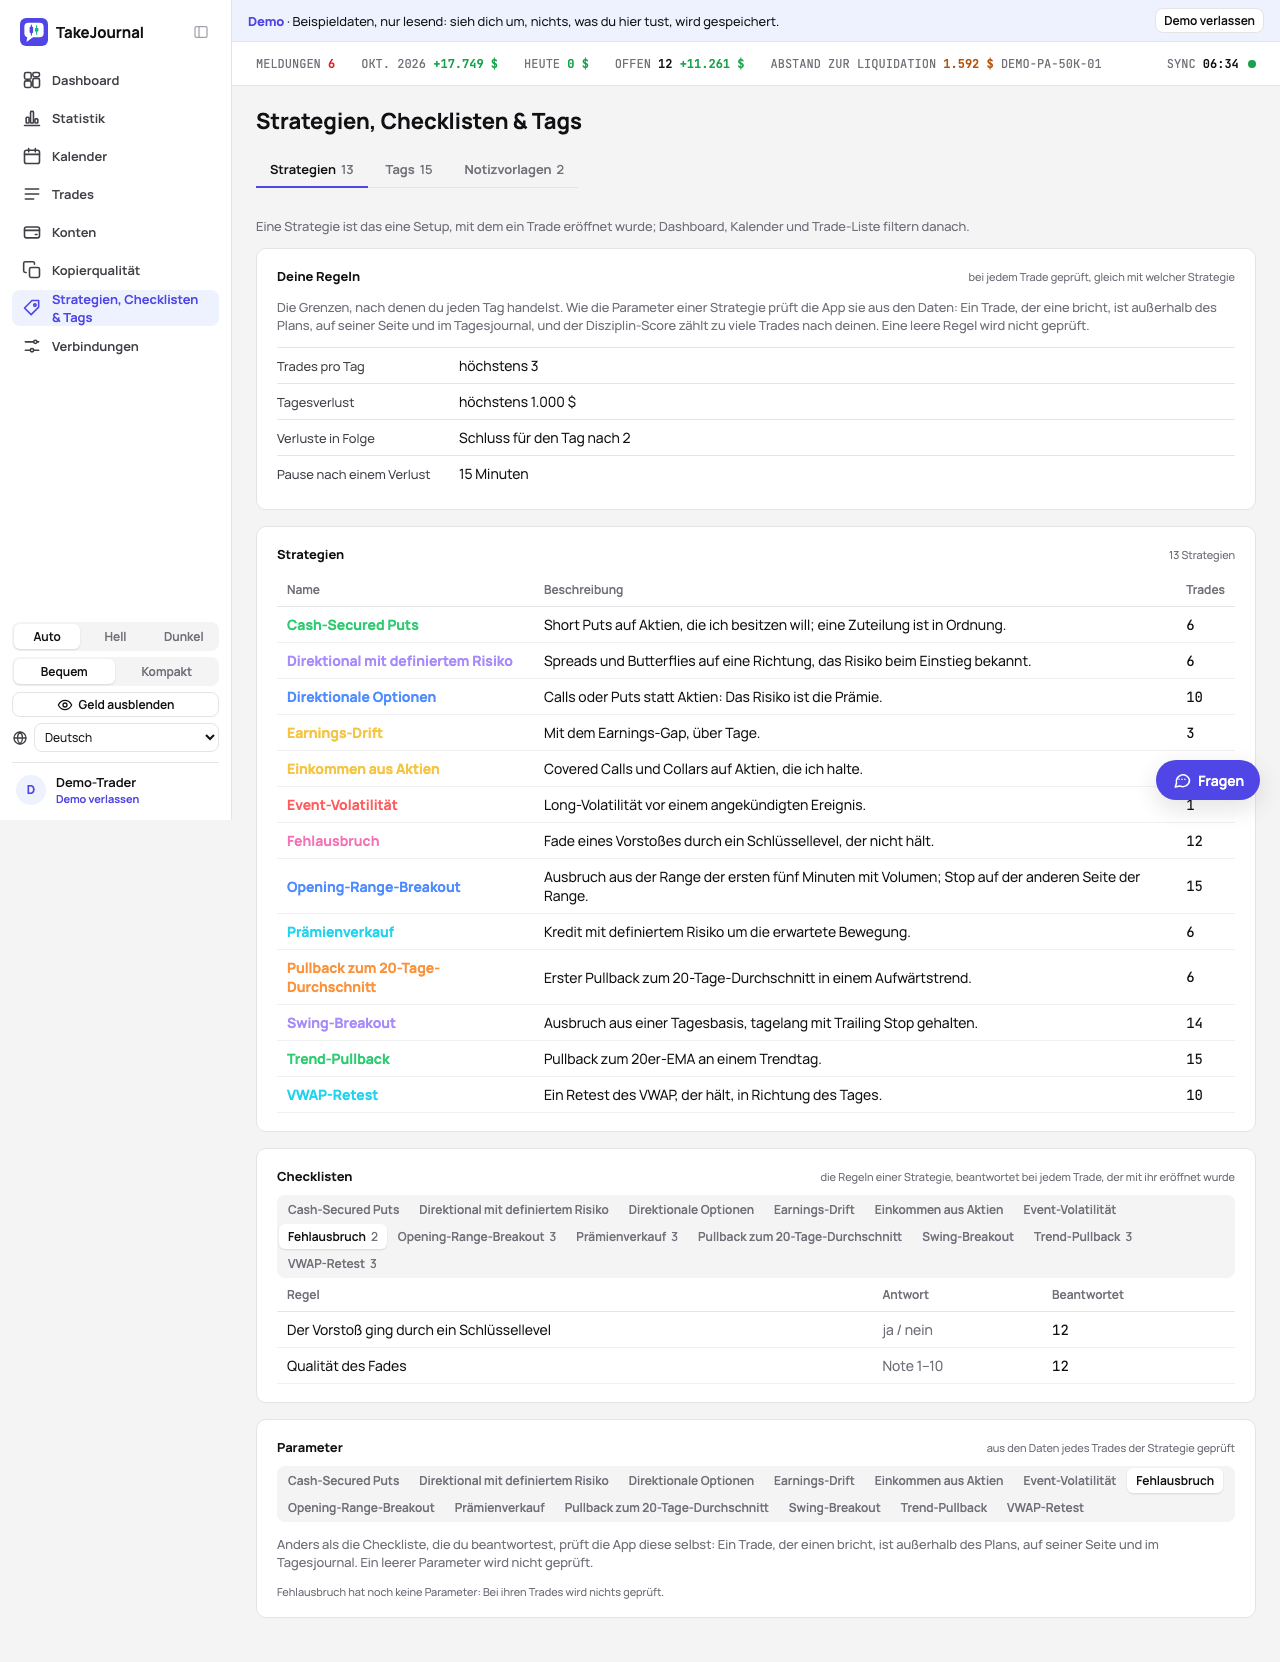This screenshot has height=1662, width=1280.
Task: Show Prämienverkauf checklist tab
Action: 627,1237
